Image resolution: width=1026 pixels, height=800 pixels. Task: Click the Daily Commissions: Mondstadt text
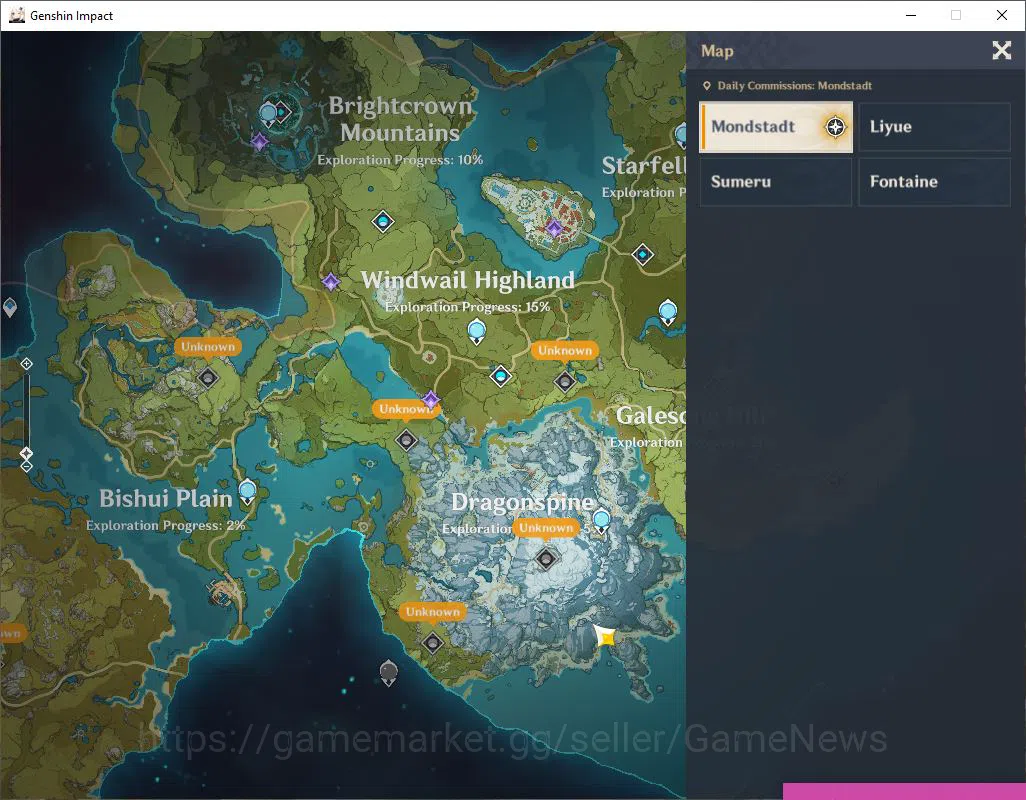794,86
